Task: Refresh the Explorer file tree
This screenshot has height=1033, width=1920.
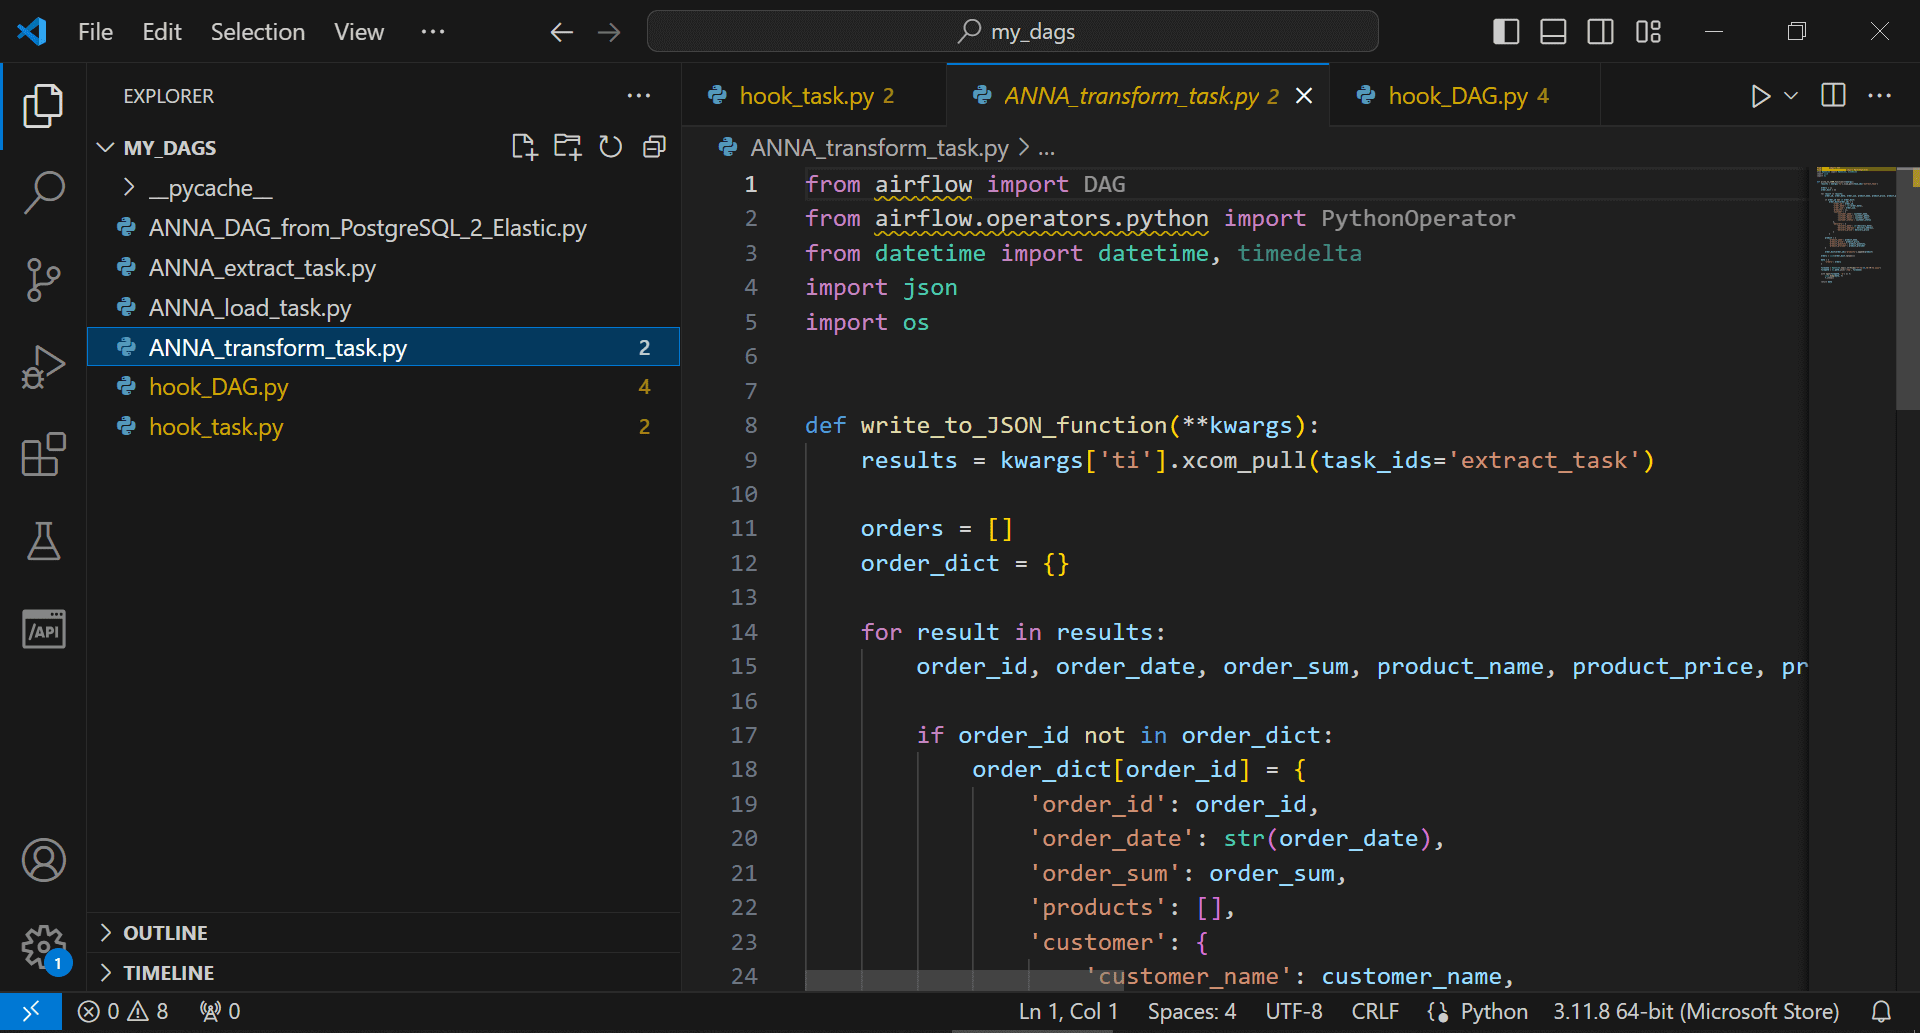Action: pyautogui.click(x=610, y=147)
